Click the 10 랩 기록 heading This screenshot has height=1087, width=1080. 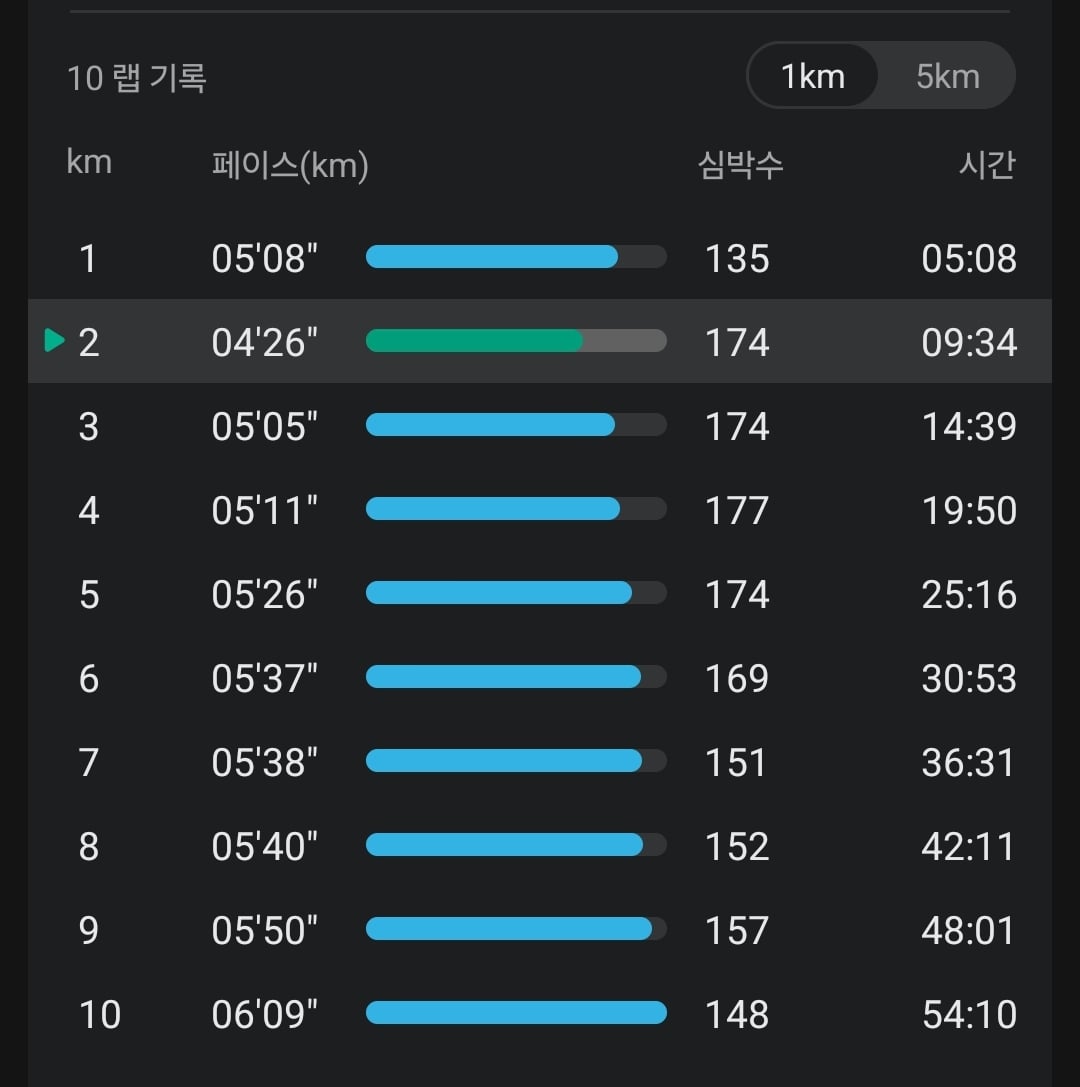[x=137, y=77]
